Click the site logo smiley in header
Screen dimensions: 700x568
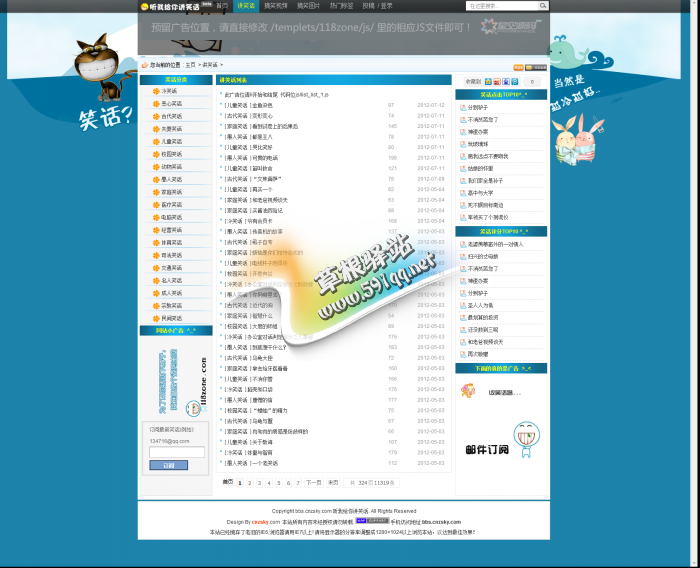(x=145, y=6)
